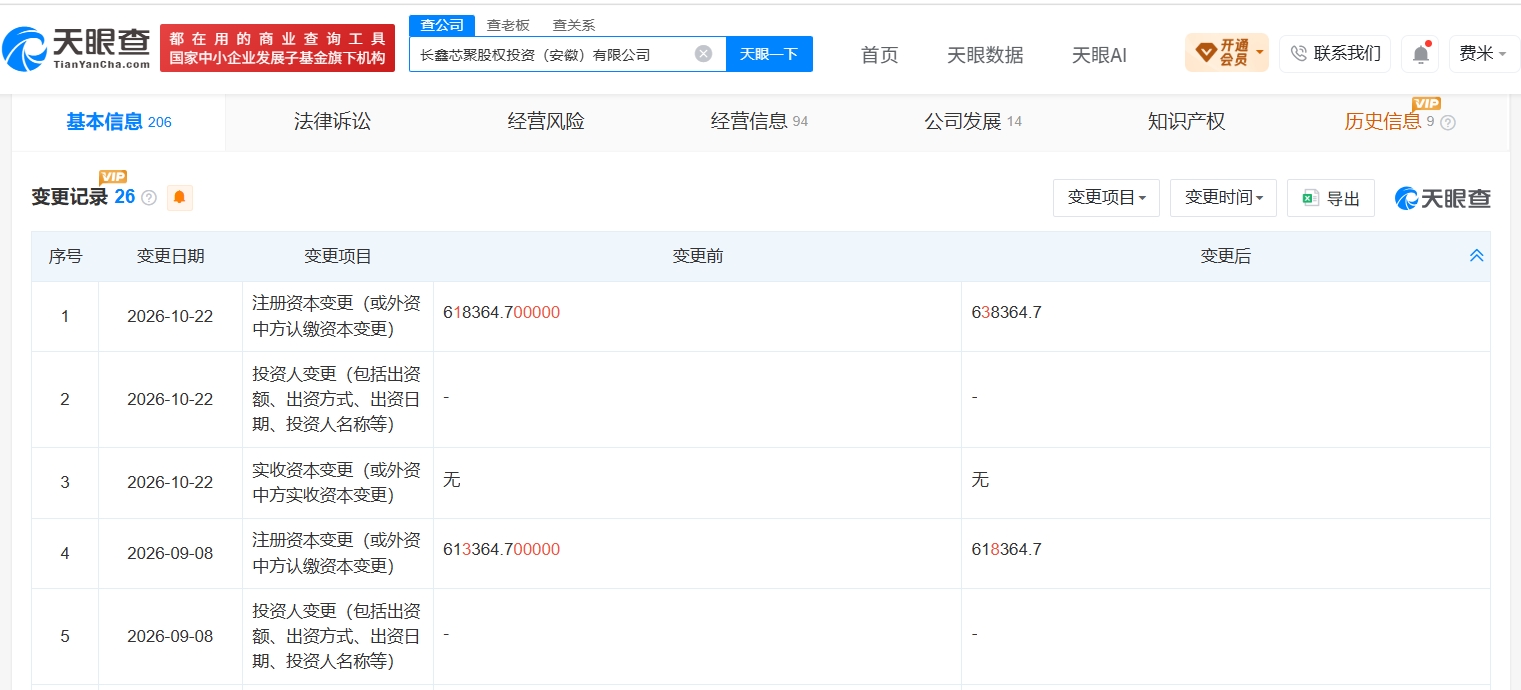
Task: Open the 变更项目 filter dropdown
Action: [1106, 198]
